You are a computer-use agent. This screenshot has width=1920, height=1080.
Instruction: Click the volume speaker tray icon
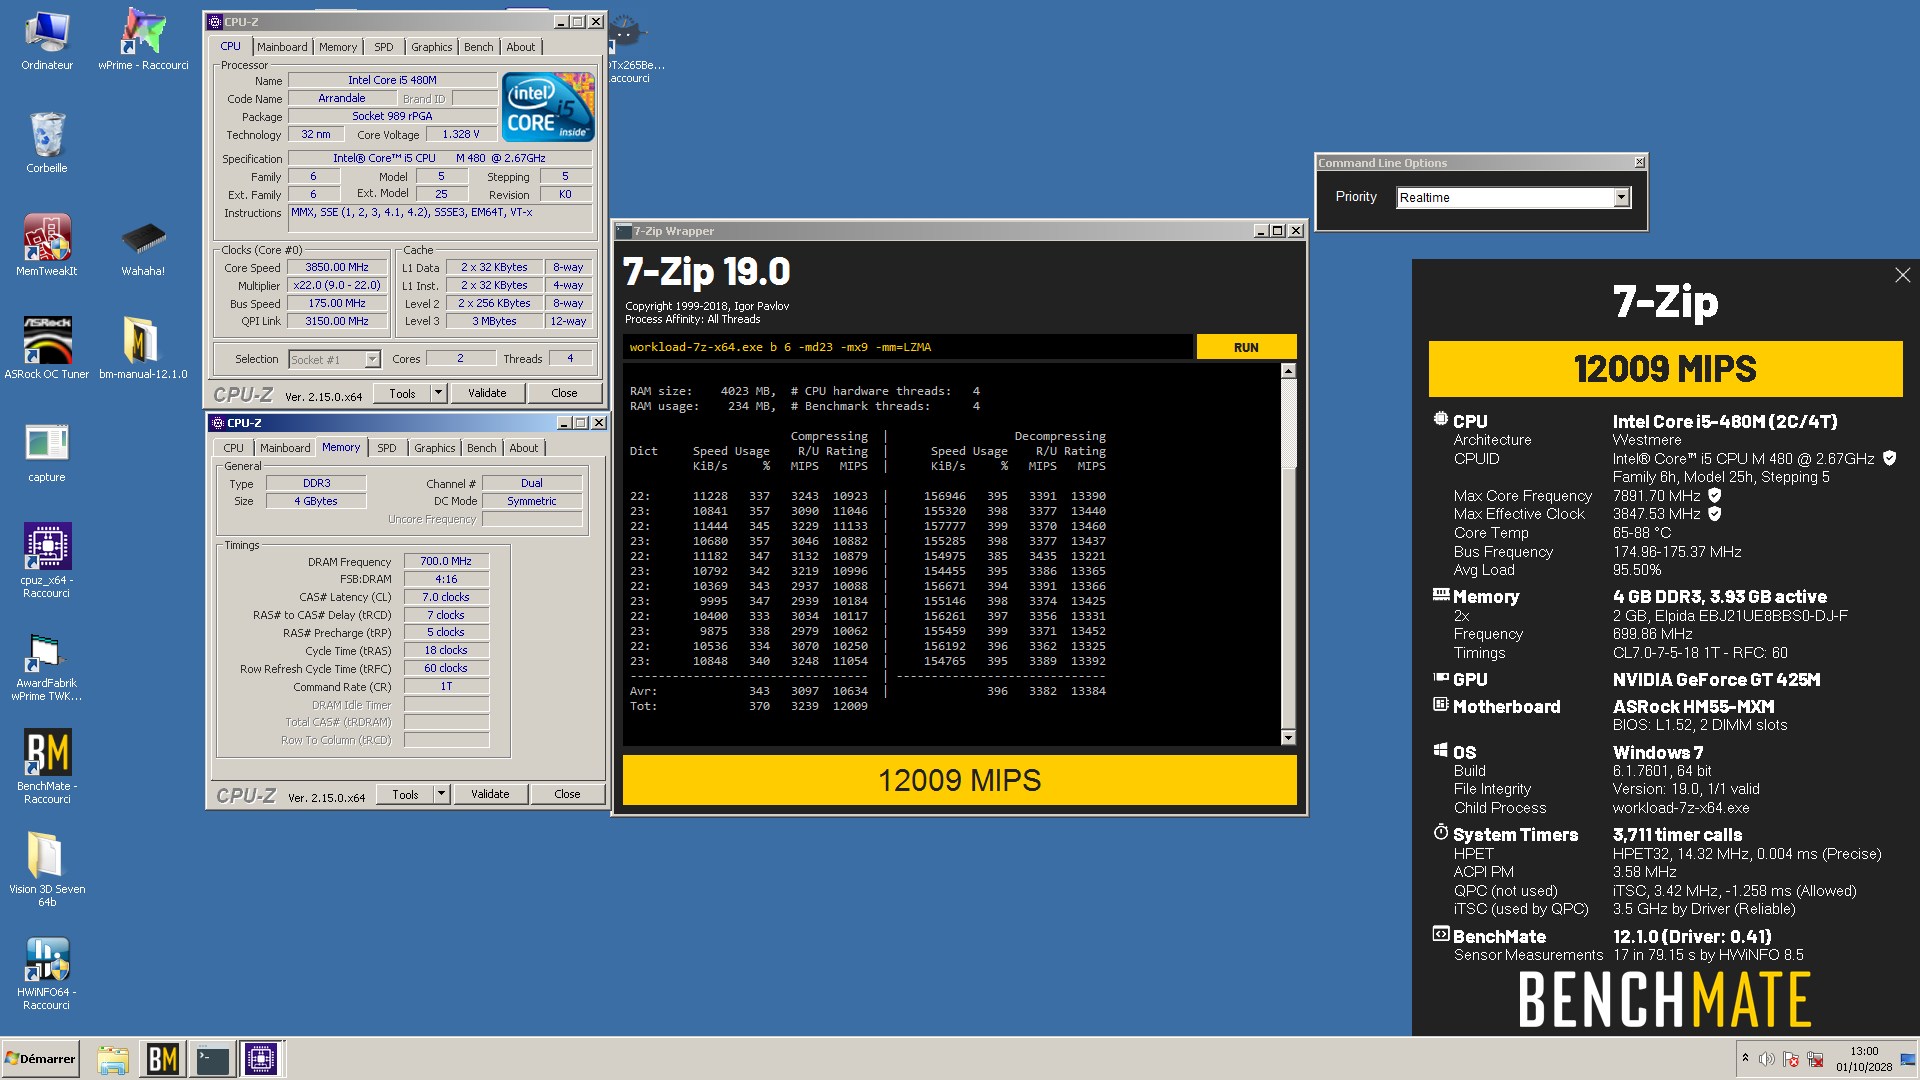coord(1767,1059)
